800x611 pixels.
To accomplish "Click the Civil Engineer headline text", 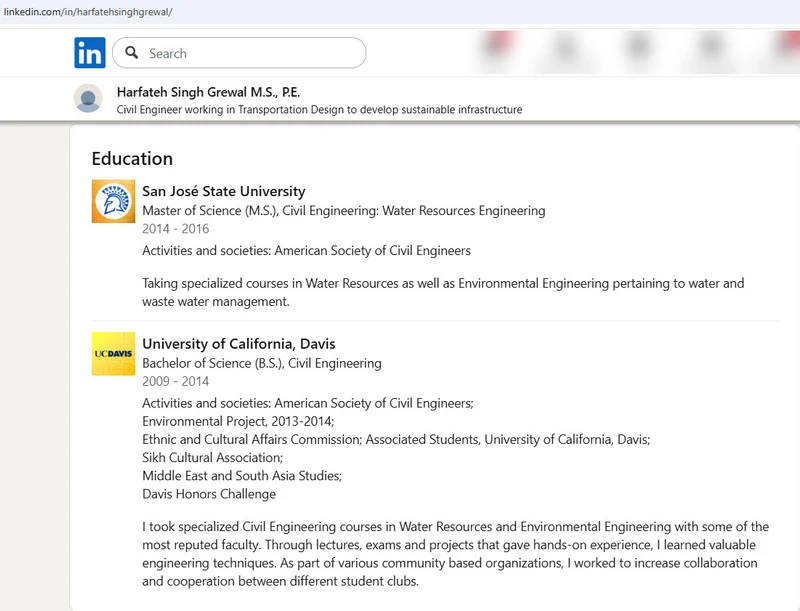I will pos(319,109).
